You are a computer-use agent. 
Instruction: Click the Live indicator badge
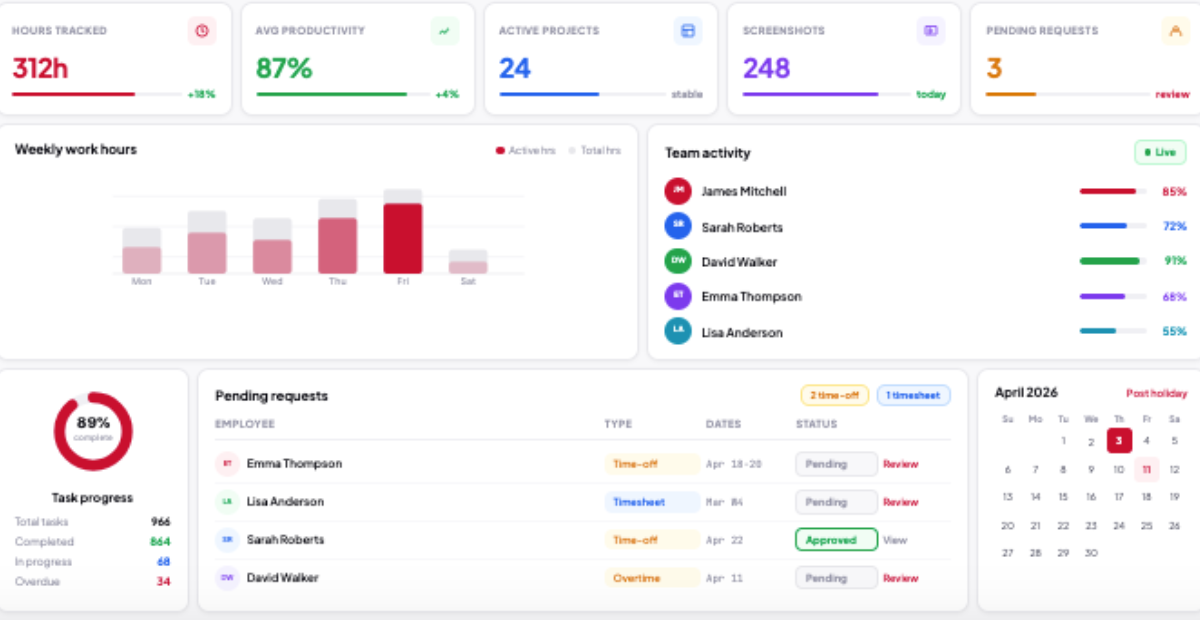point(1160,152)
